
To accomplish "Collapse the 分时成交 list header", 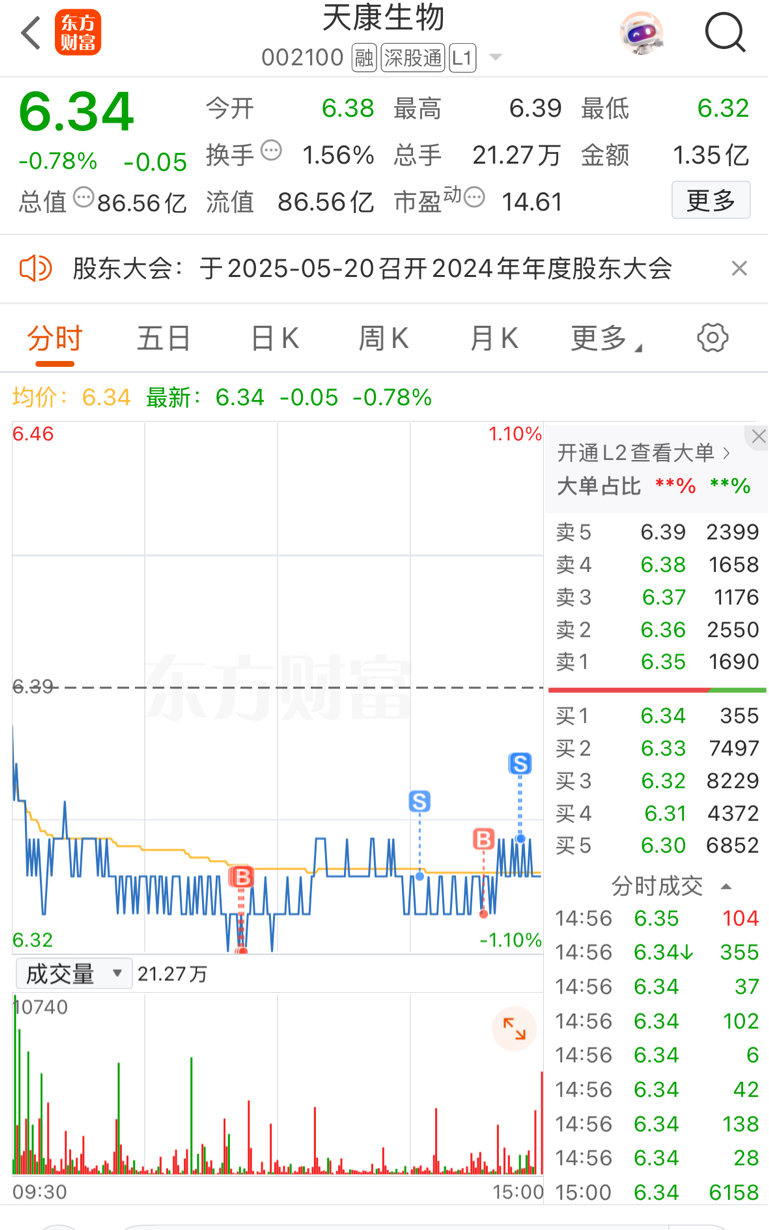I will (671, 885).
